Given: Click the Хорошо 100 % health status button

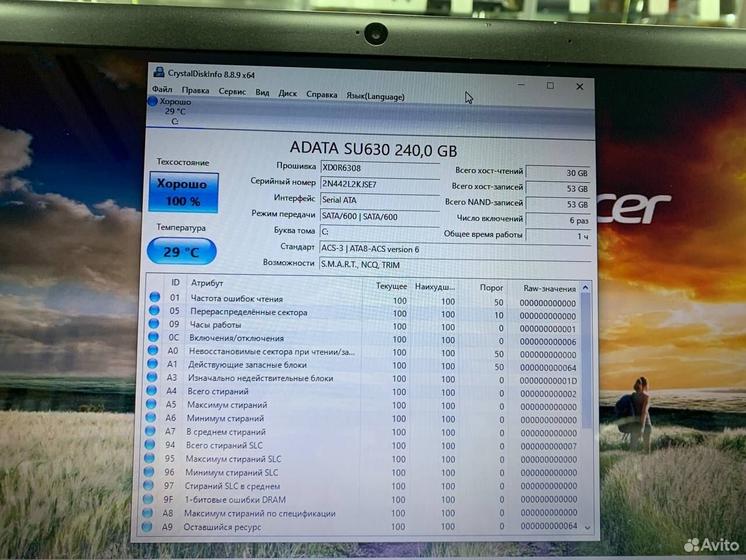Looking at the screenshot, I should [x=183, y=192].
